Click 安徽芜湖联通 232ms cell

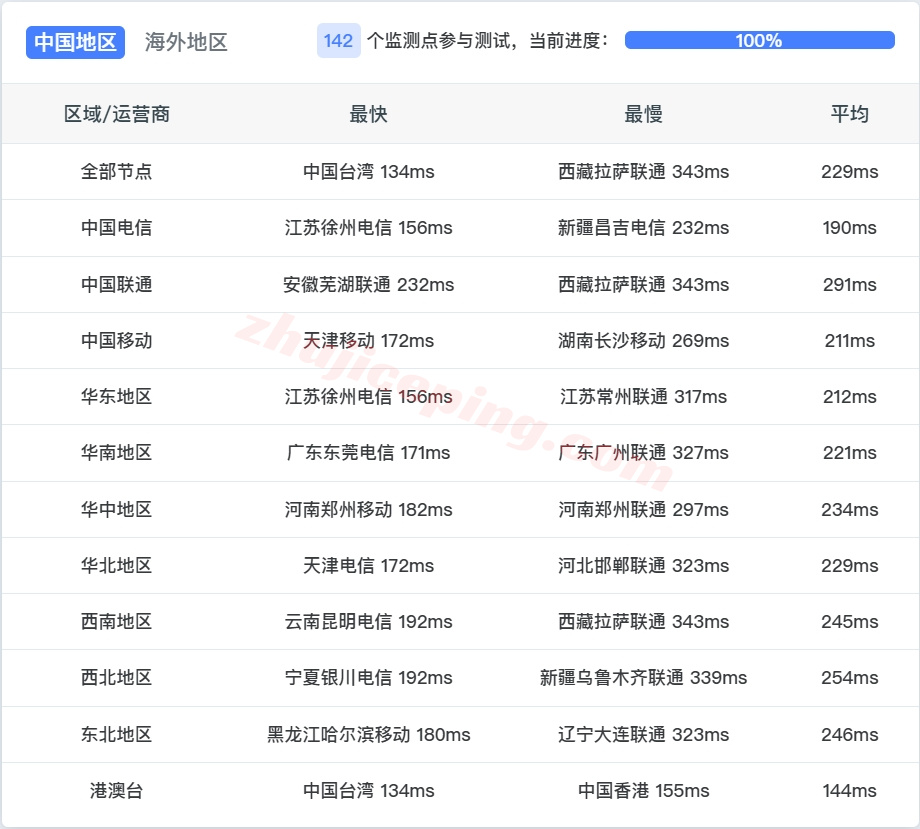368,285
